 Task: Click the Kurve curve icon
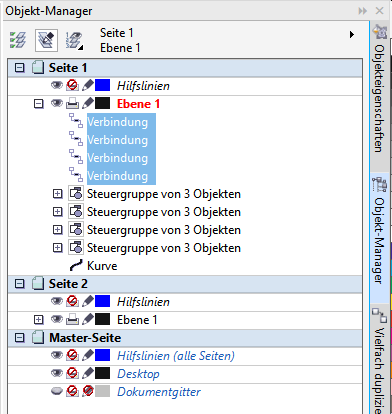point(76,266)
